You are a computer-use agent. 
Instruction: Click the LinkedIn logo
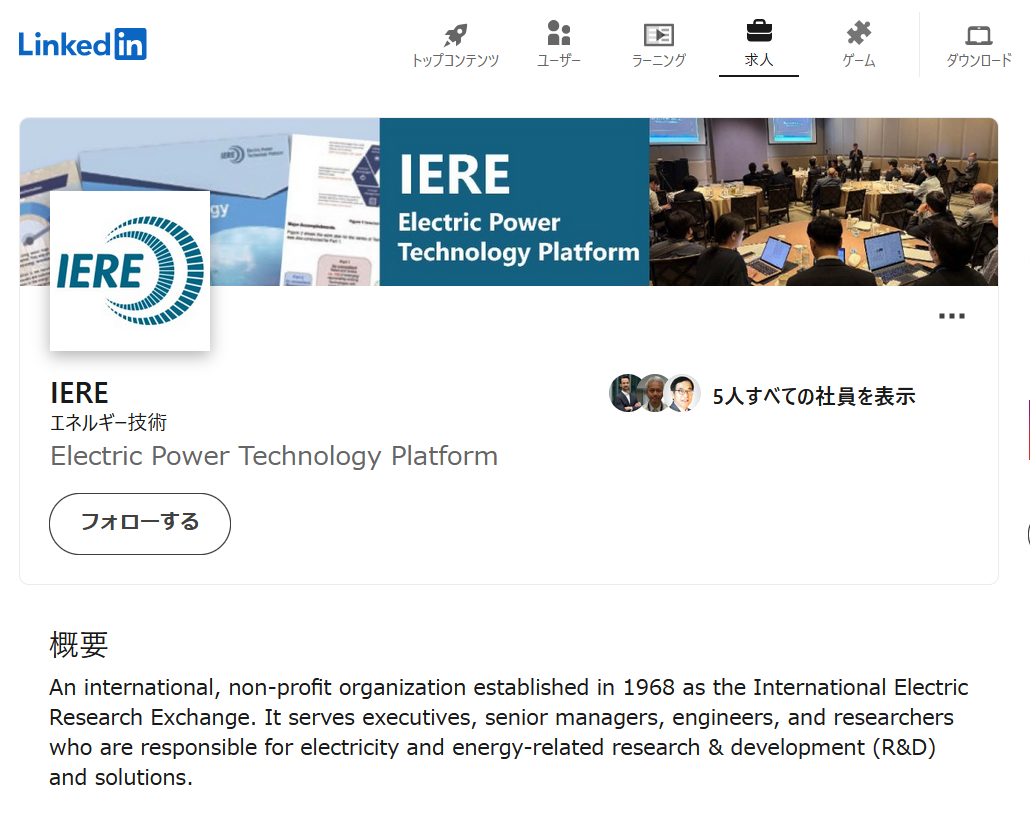click(83, 44)
